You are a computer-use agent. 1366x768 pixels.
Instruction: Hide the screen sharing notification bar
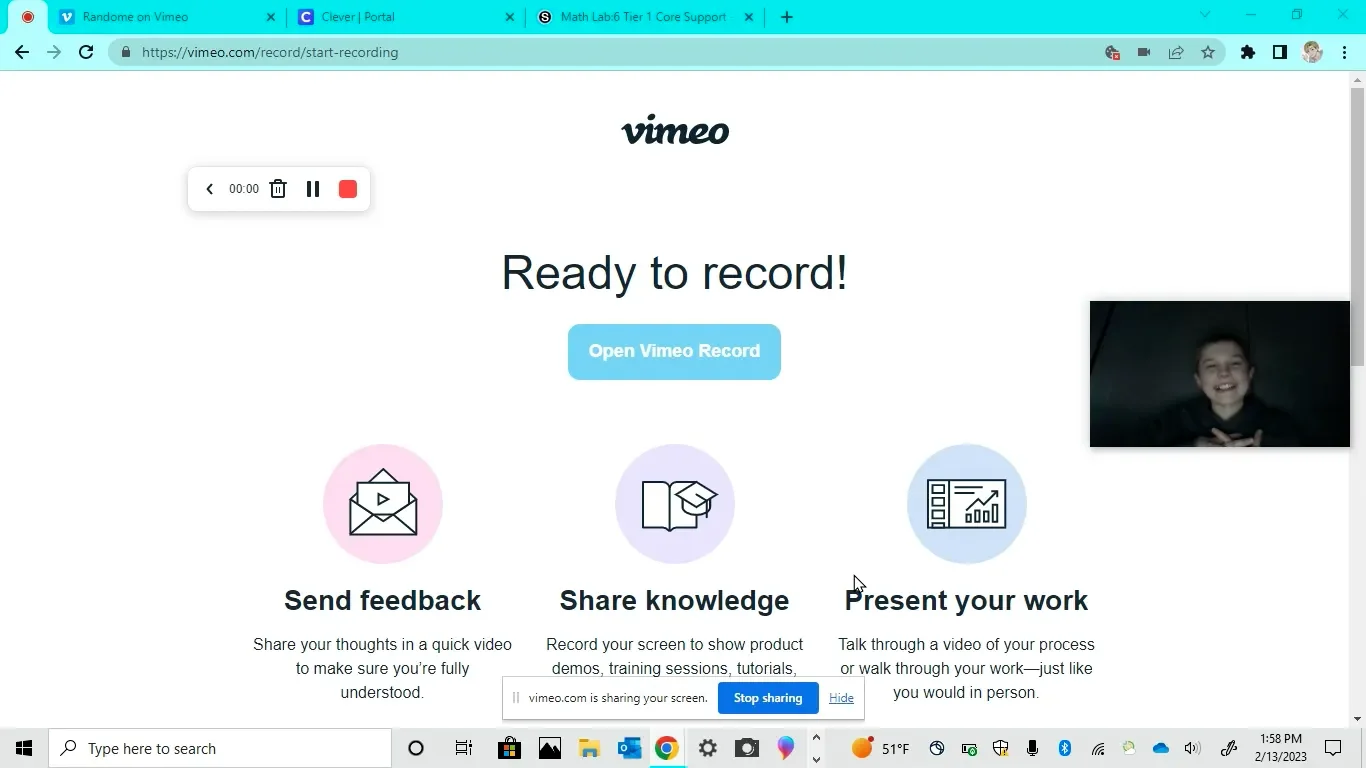(841, 698)
